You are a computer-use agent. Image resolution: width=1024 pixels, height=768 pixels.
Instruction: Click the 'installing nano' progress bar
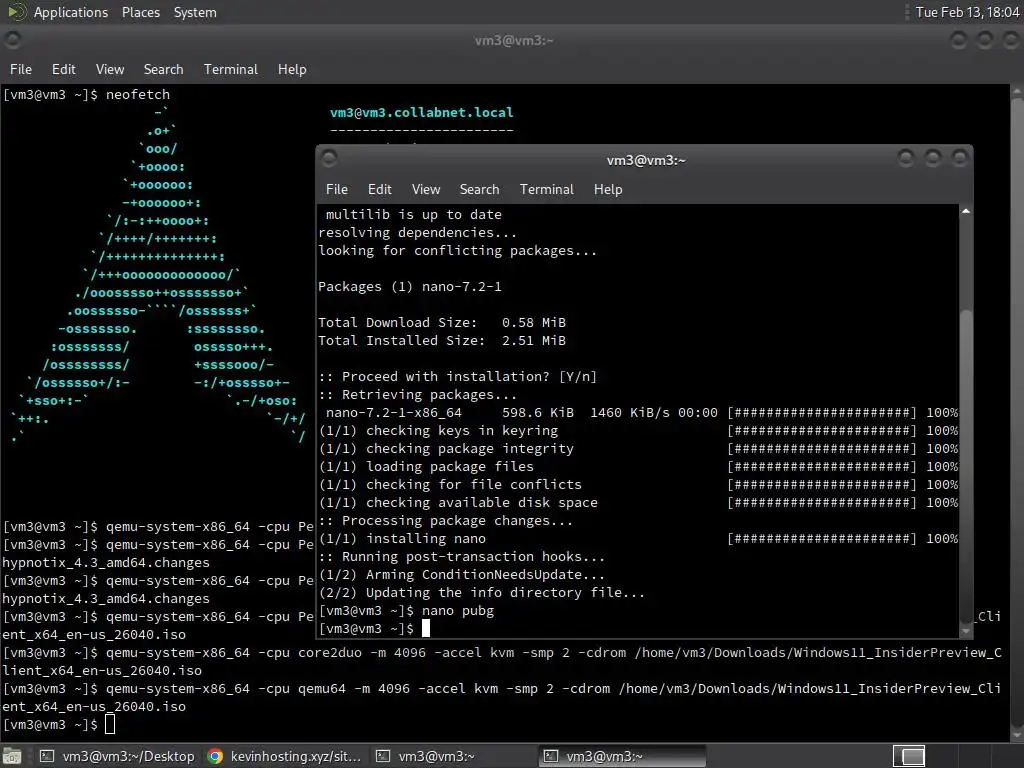[x=822, y=539]
